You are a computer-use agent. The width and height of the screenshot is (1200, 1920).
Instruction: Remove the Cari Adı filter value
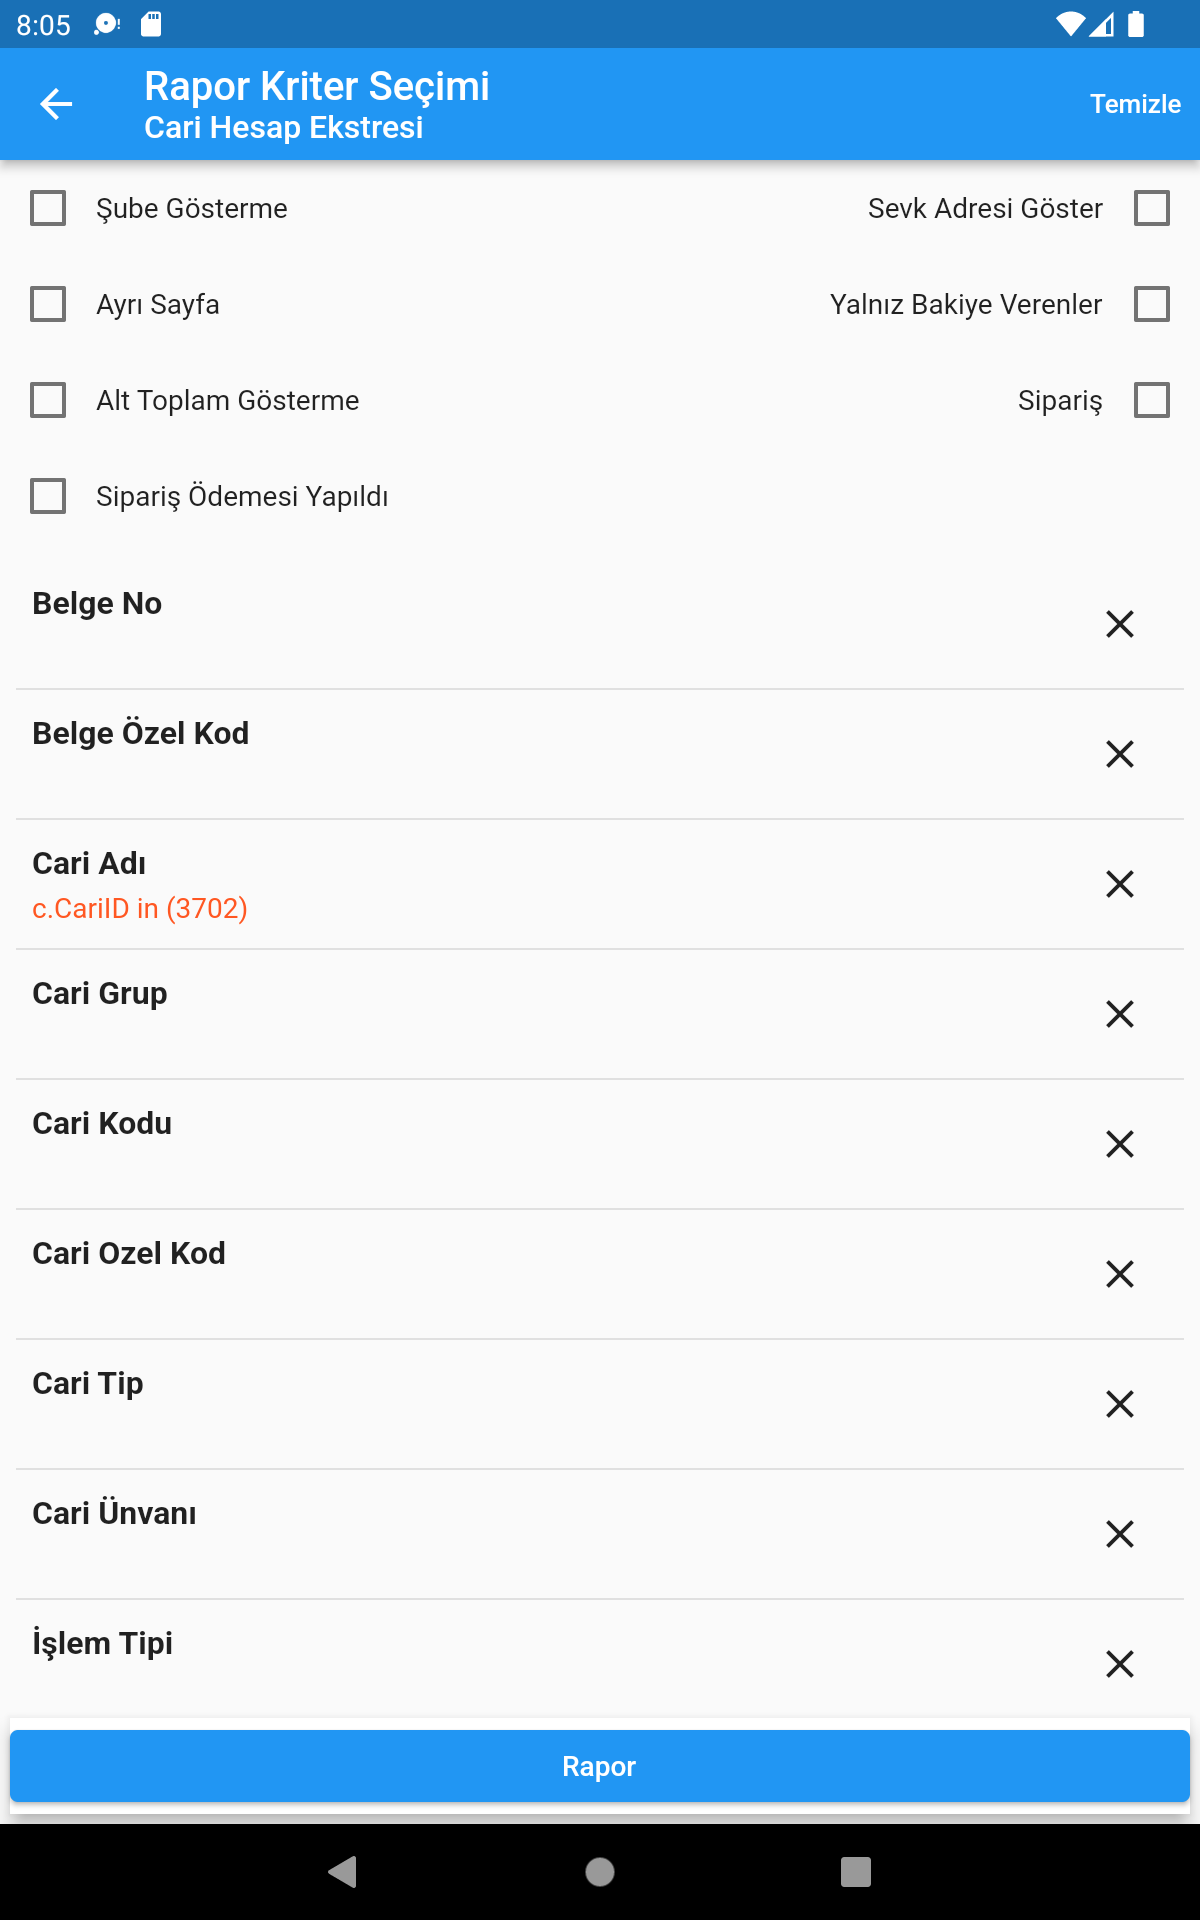[1120, 884]
